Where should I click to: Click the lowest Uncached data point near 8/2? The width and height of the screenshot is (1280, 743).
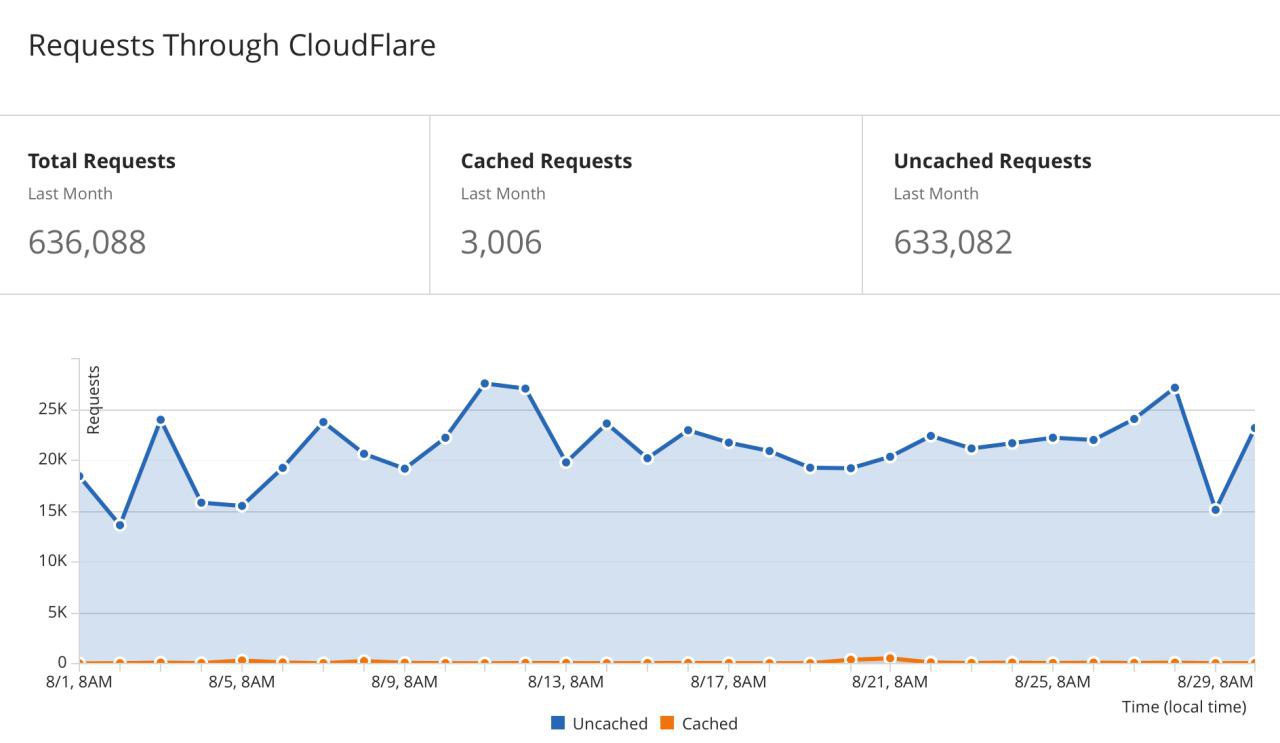coord(120,525)
